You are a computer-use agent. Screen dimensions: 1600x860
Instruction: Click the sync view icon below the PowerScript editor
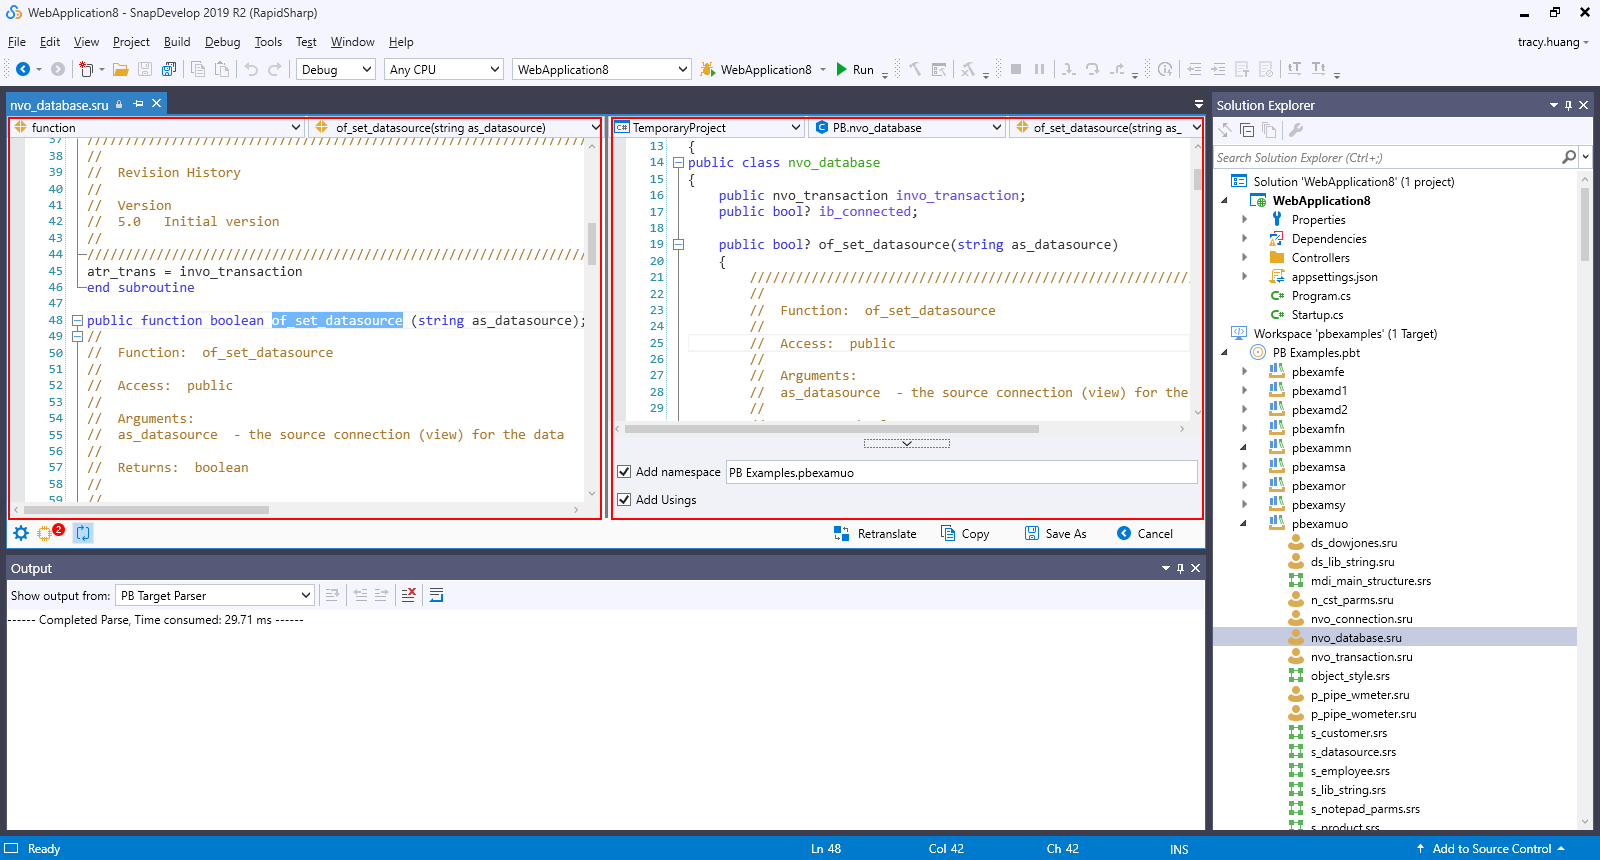tap(83, 533)
